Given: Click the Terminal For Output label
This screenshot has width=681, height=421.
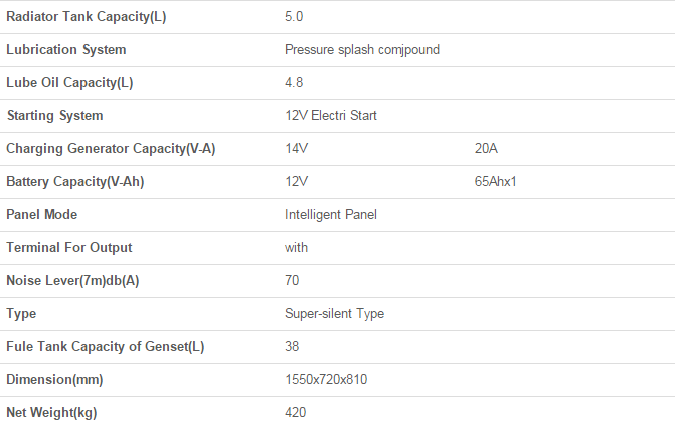Looking at the screenshot, I should (x=69, y=248).
